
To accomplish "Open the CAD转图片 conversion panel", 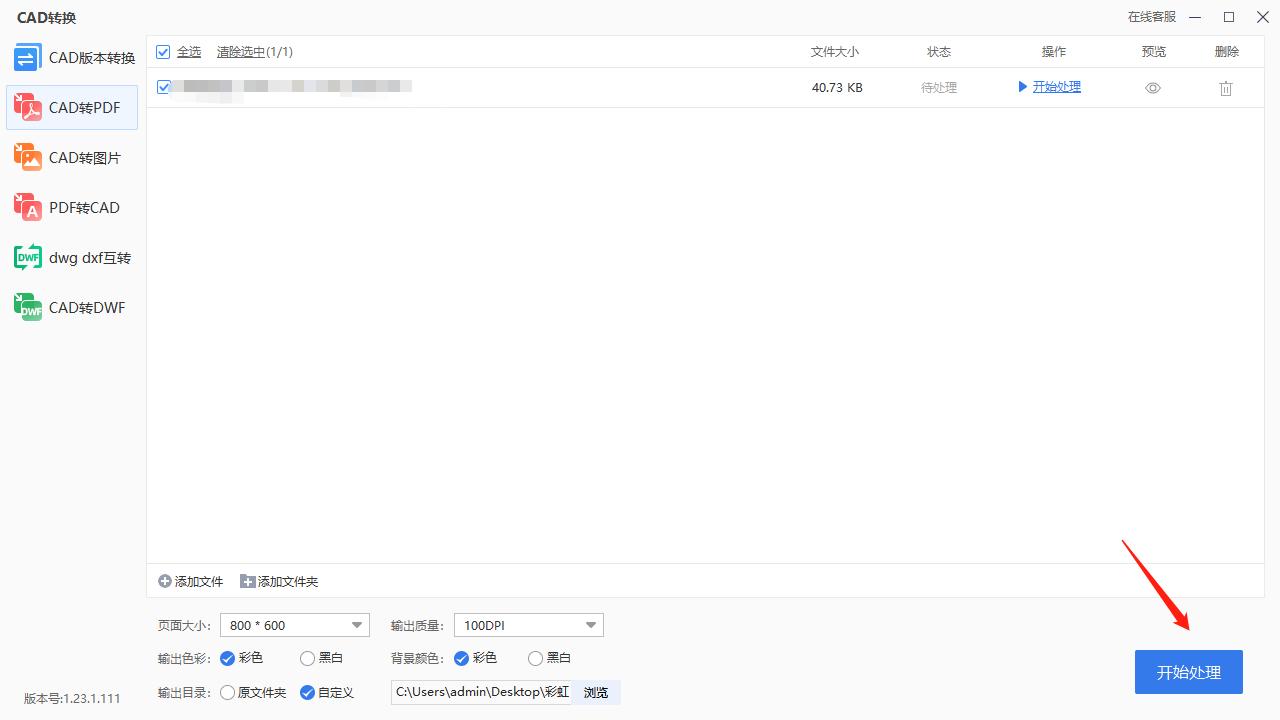I will point(71,157).
